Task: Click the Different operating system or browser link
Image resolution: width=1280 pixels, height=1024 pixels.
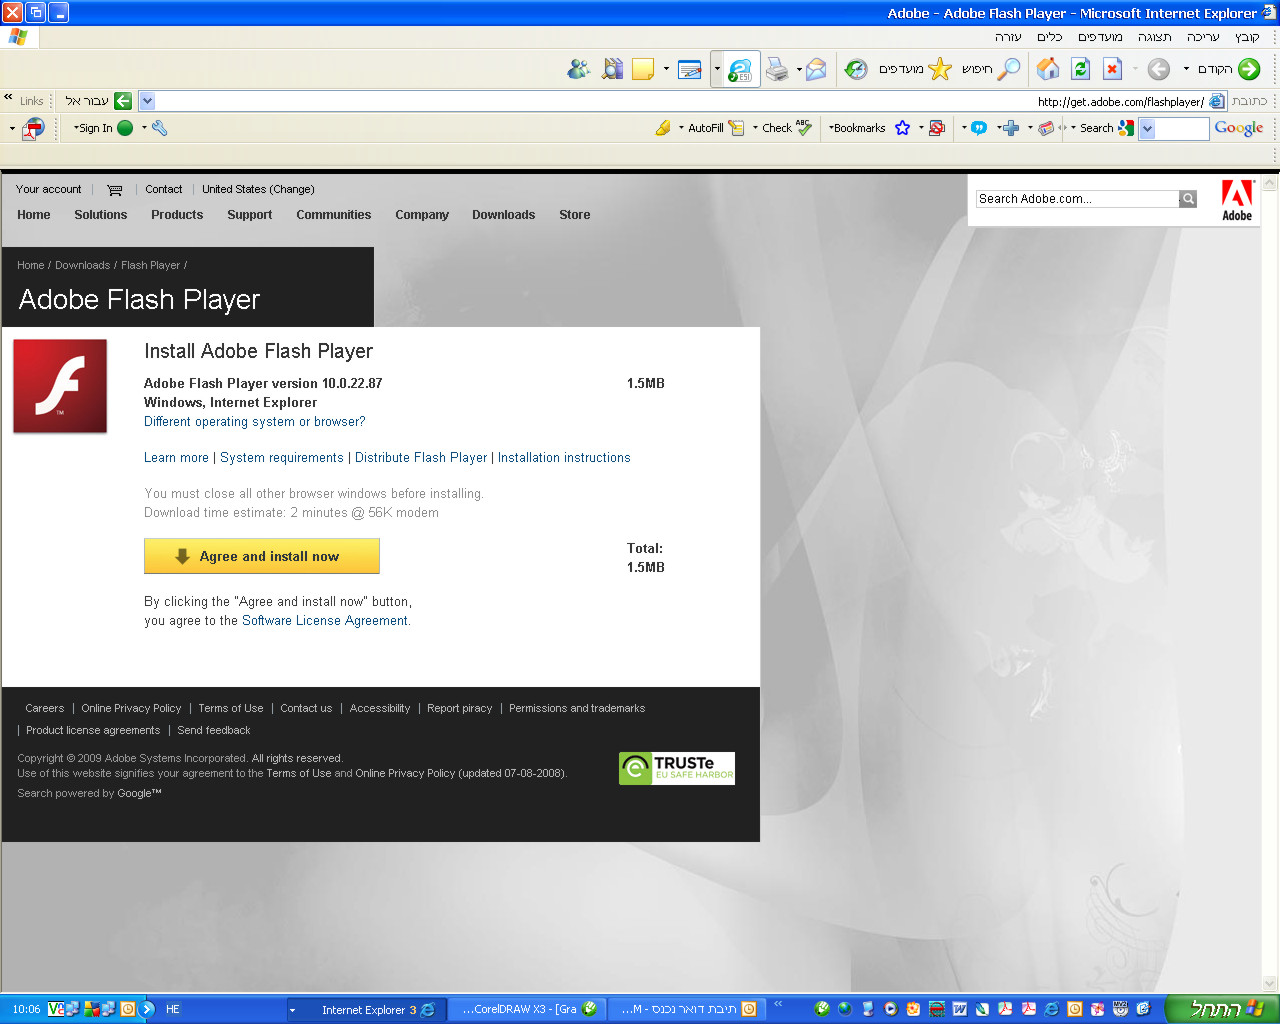Action: pos(255,422)
